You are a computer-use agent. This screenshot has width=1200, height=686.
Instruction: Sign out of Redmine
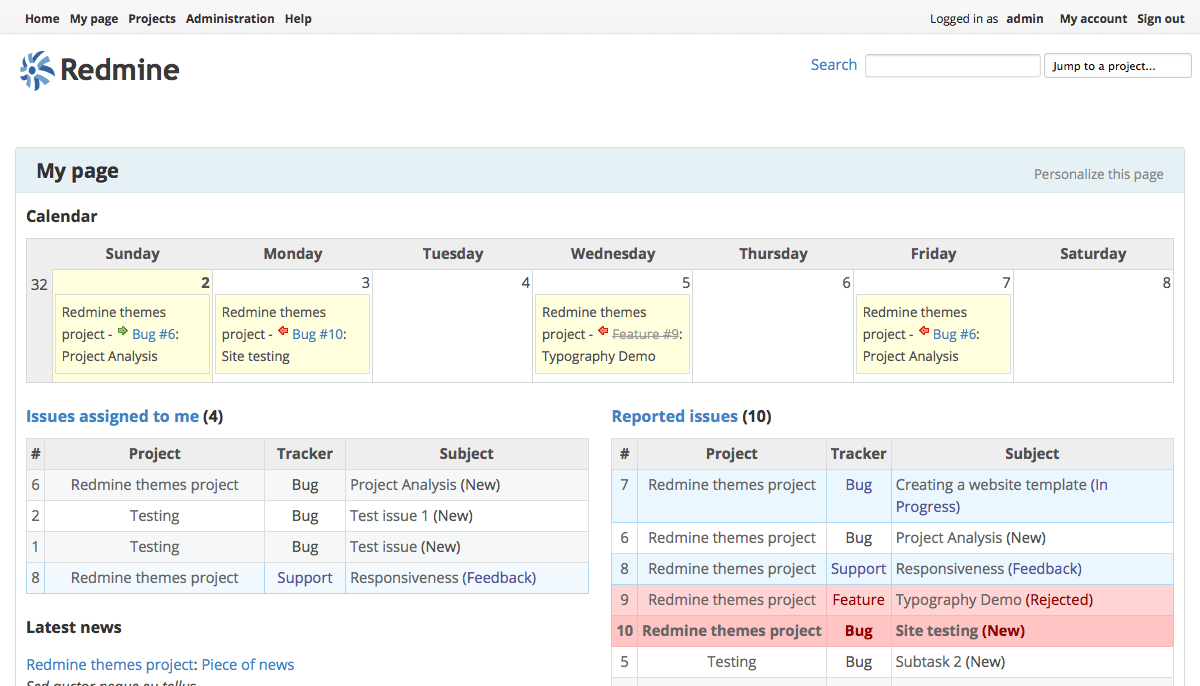tap(1161, 18)
